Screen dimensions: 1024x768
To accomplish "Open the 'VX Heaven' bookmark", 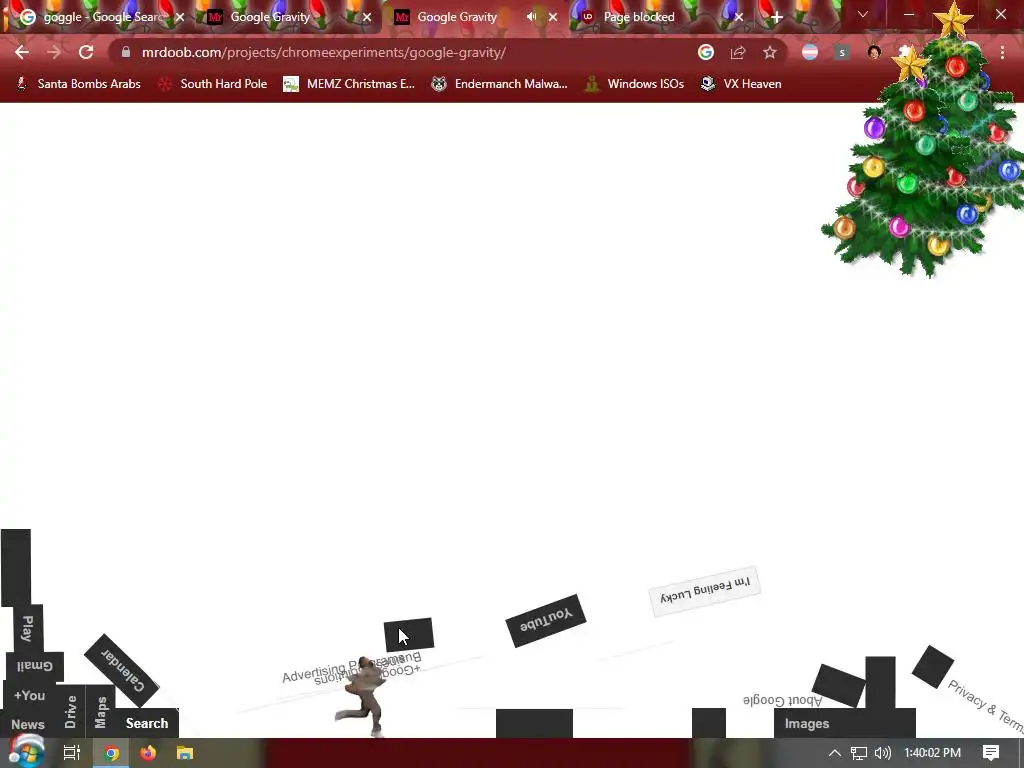I will [x=741, y=84].
